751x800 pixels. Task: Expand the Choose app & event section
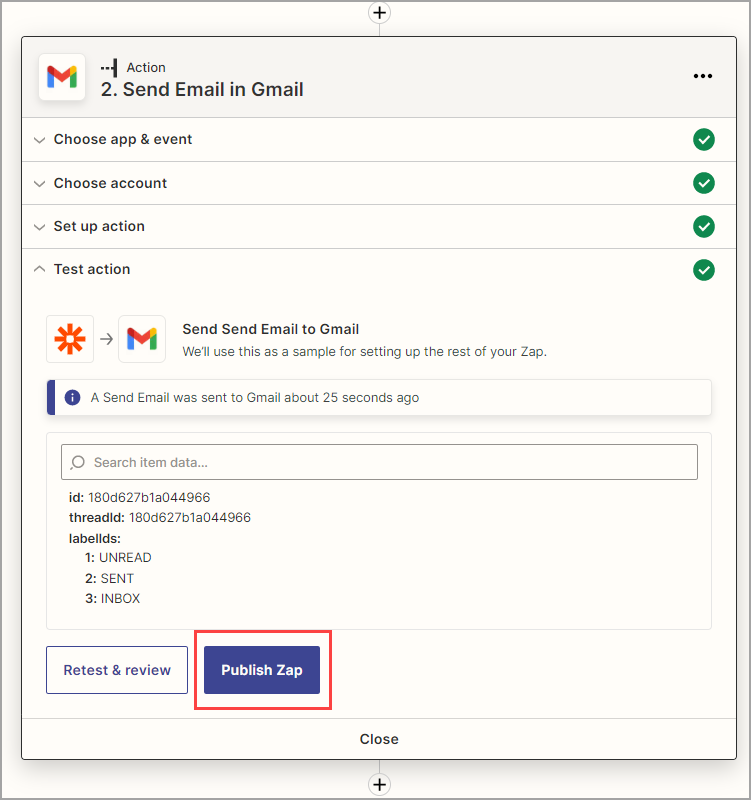379,139
